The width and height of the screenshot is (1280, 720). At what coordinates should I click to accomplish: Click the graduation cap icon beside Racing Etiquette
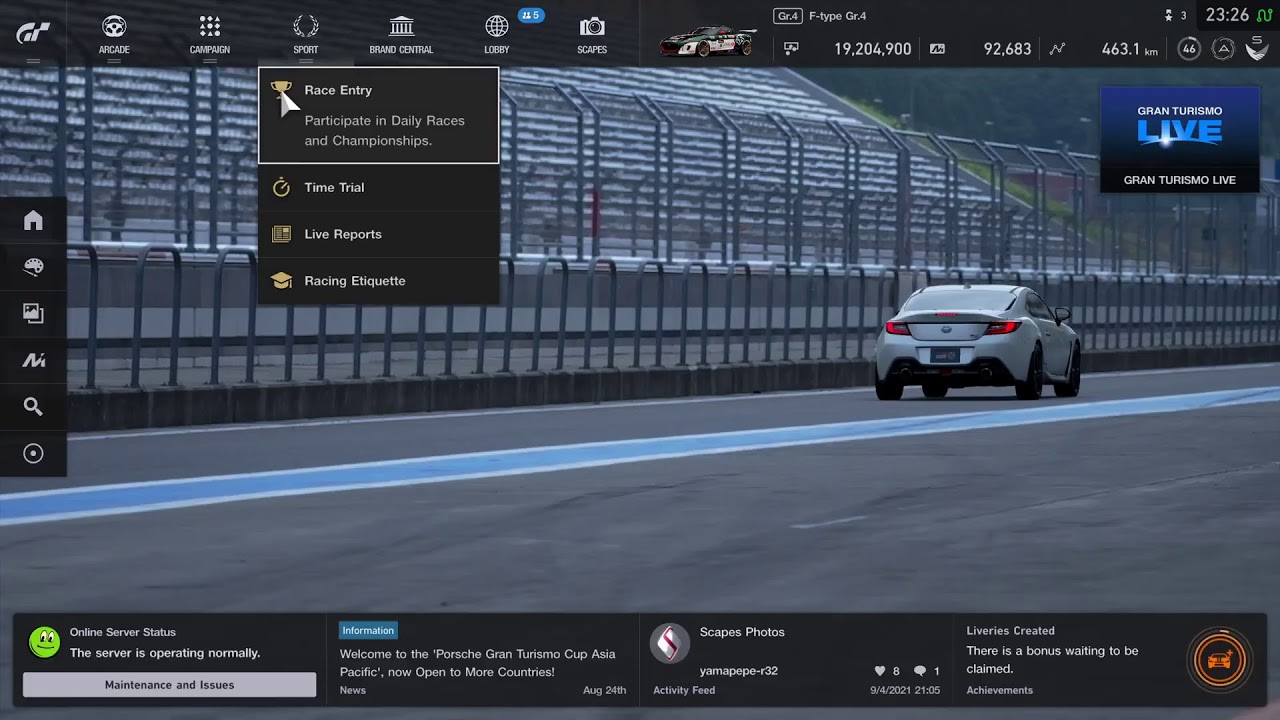[281, 281]
